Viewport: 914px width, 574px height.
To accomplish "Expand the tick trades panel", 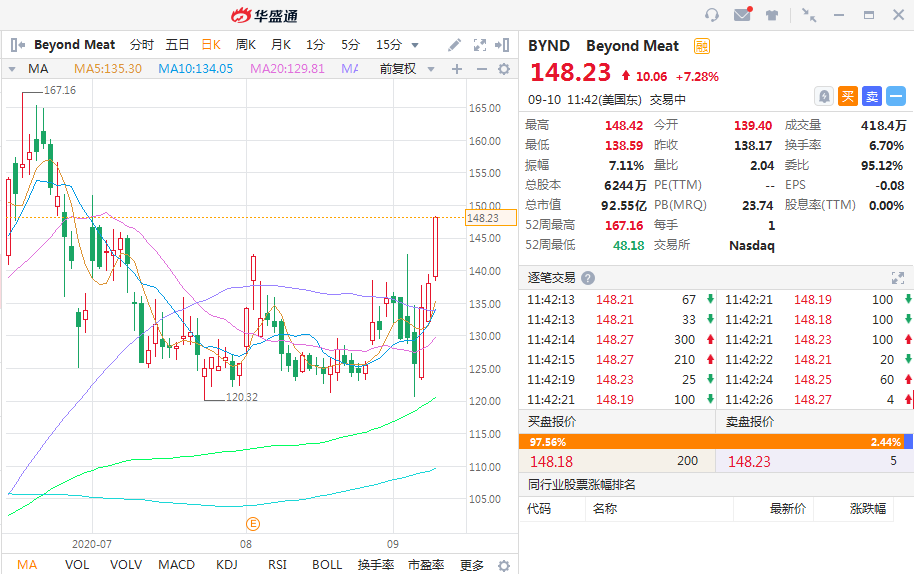I will (x=898, y=278).
